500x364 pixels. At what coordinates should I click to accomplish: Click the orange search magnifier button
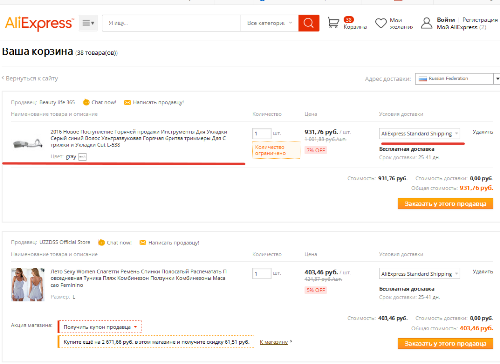coord(309,23)
